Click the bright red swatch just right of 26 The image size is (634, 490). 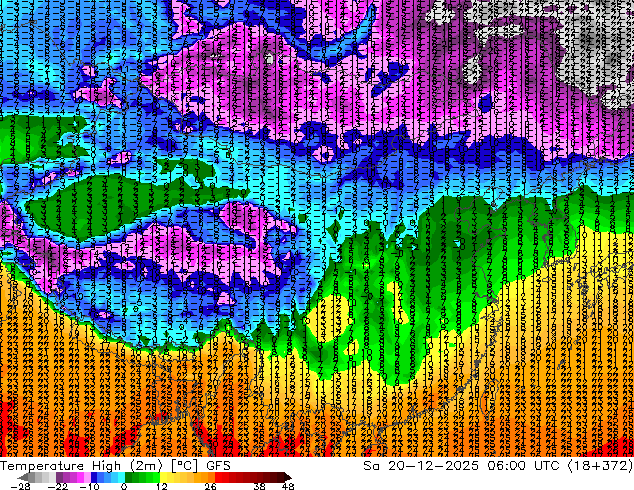coord(218,477)
